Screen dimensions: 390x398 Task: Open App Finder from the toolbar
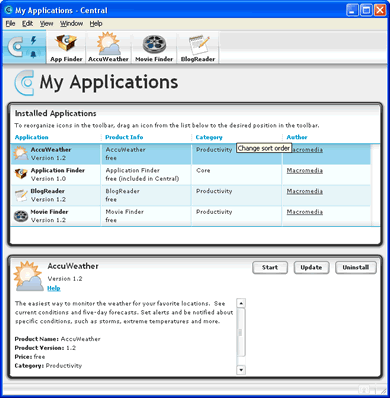click(x=66, y=47)
